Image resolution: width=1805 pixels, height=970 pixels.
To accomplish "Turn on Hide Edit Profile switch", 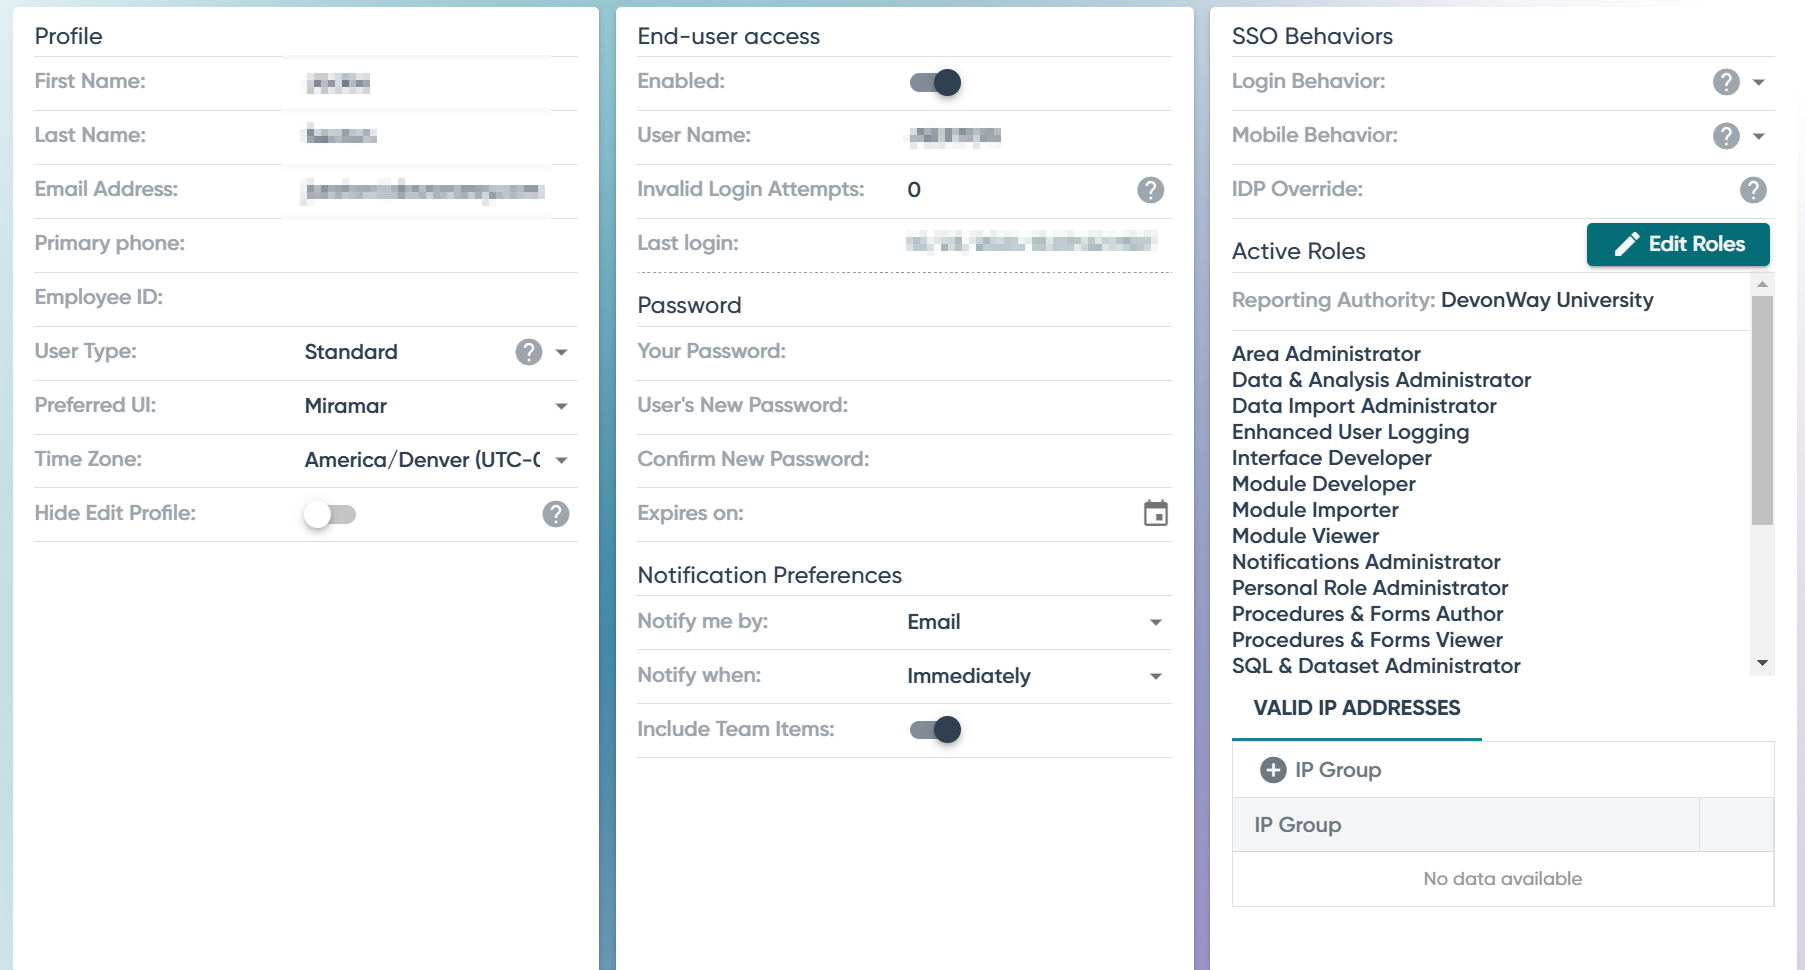I will click(330, 514).
